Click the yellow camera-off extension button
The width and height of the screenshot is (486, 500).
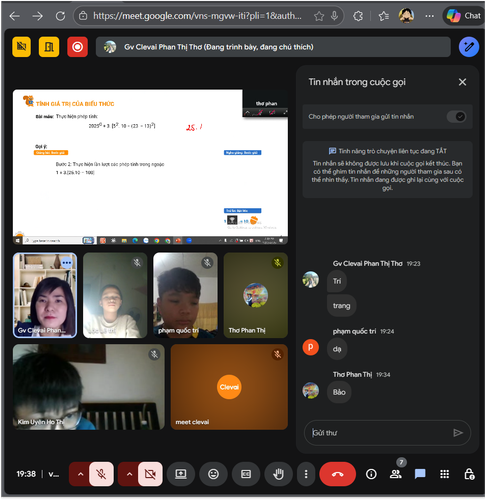pyautogui.click(x=22, y=47)
